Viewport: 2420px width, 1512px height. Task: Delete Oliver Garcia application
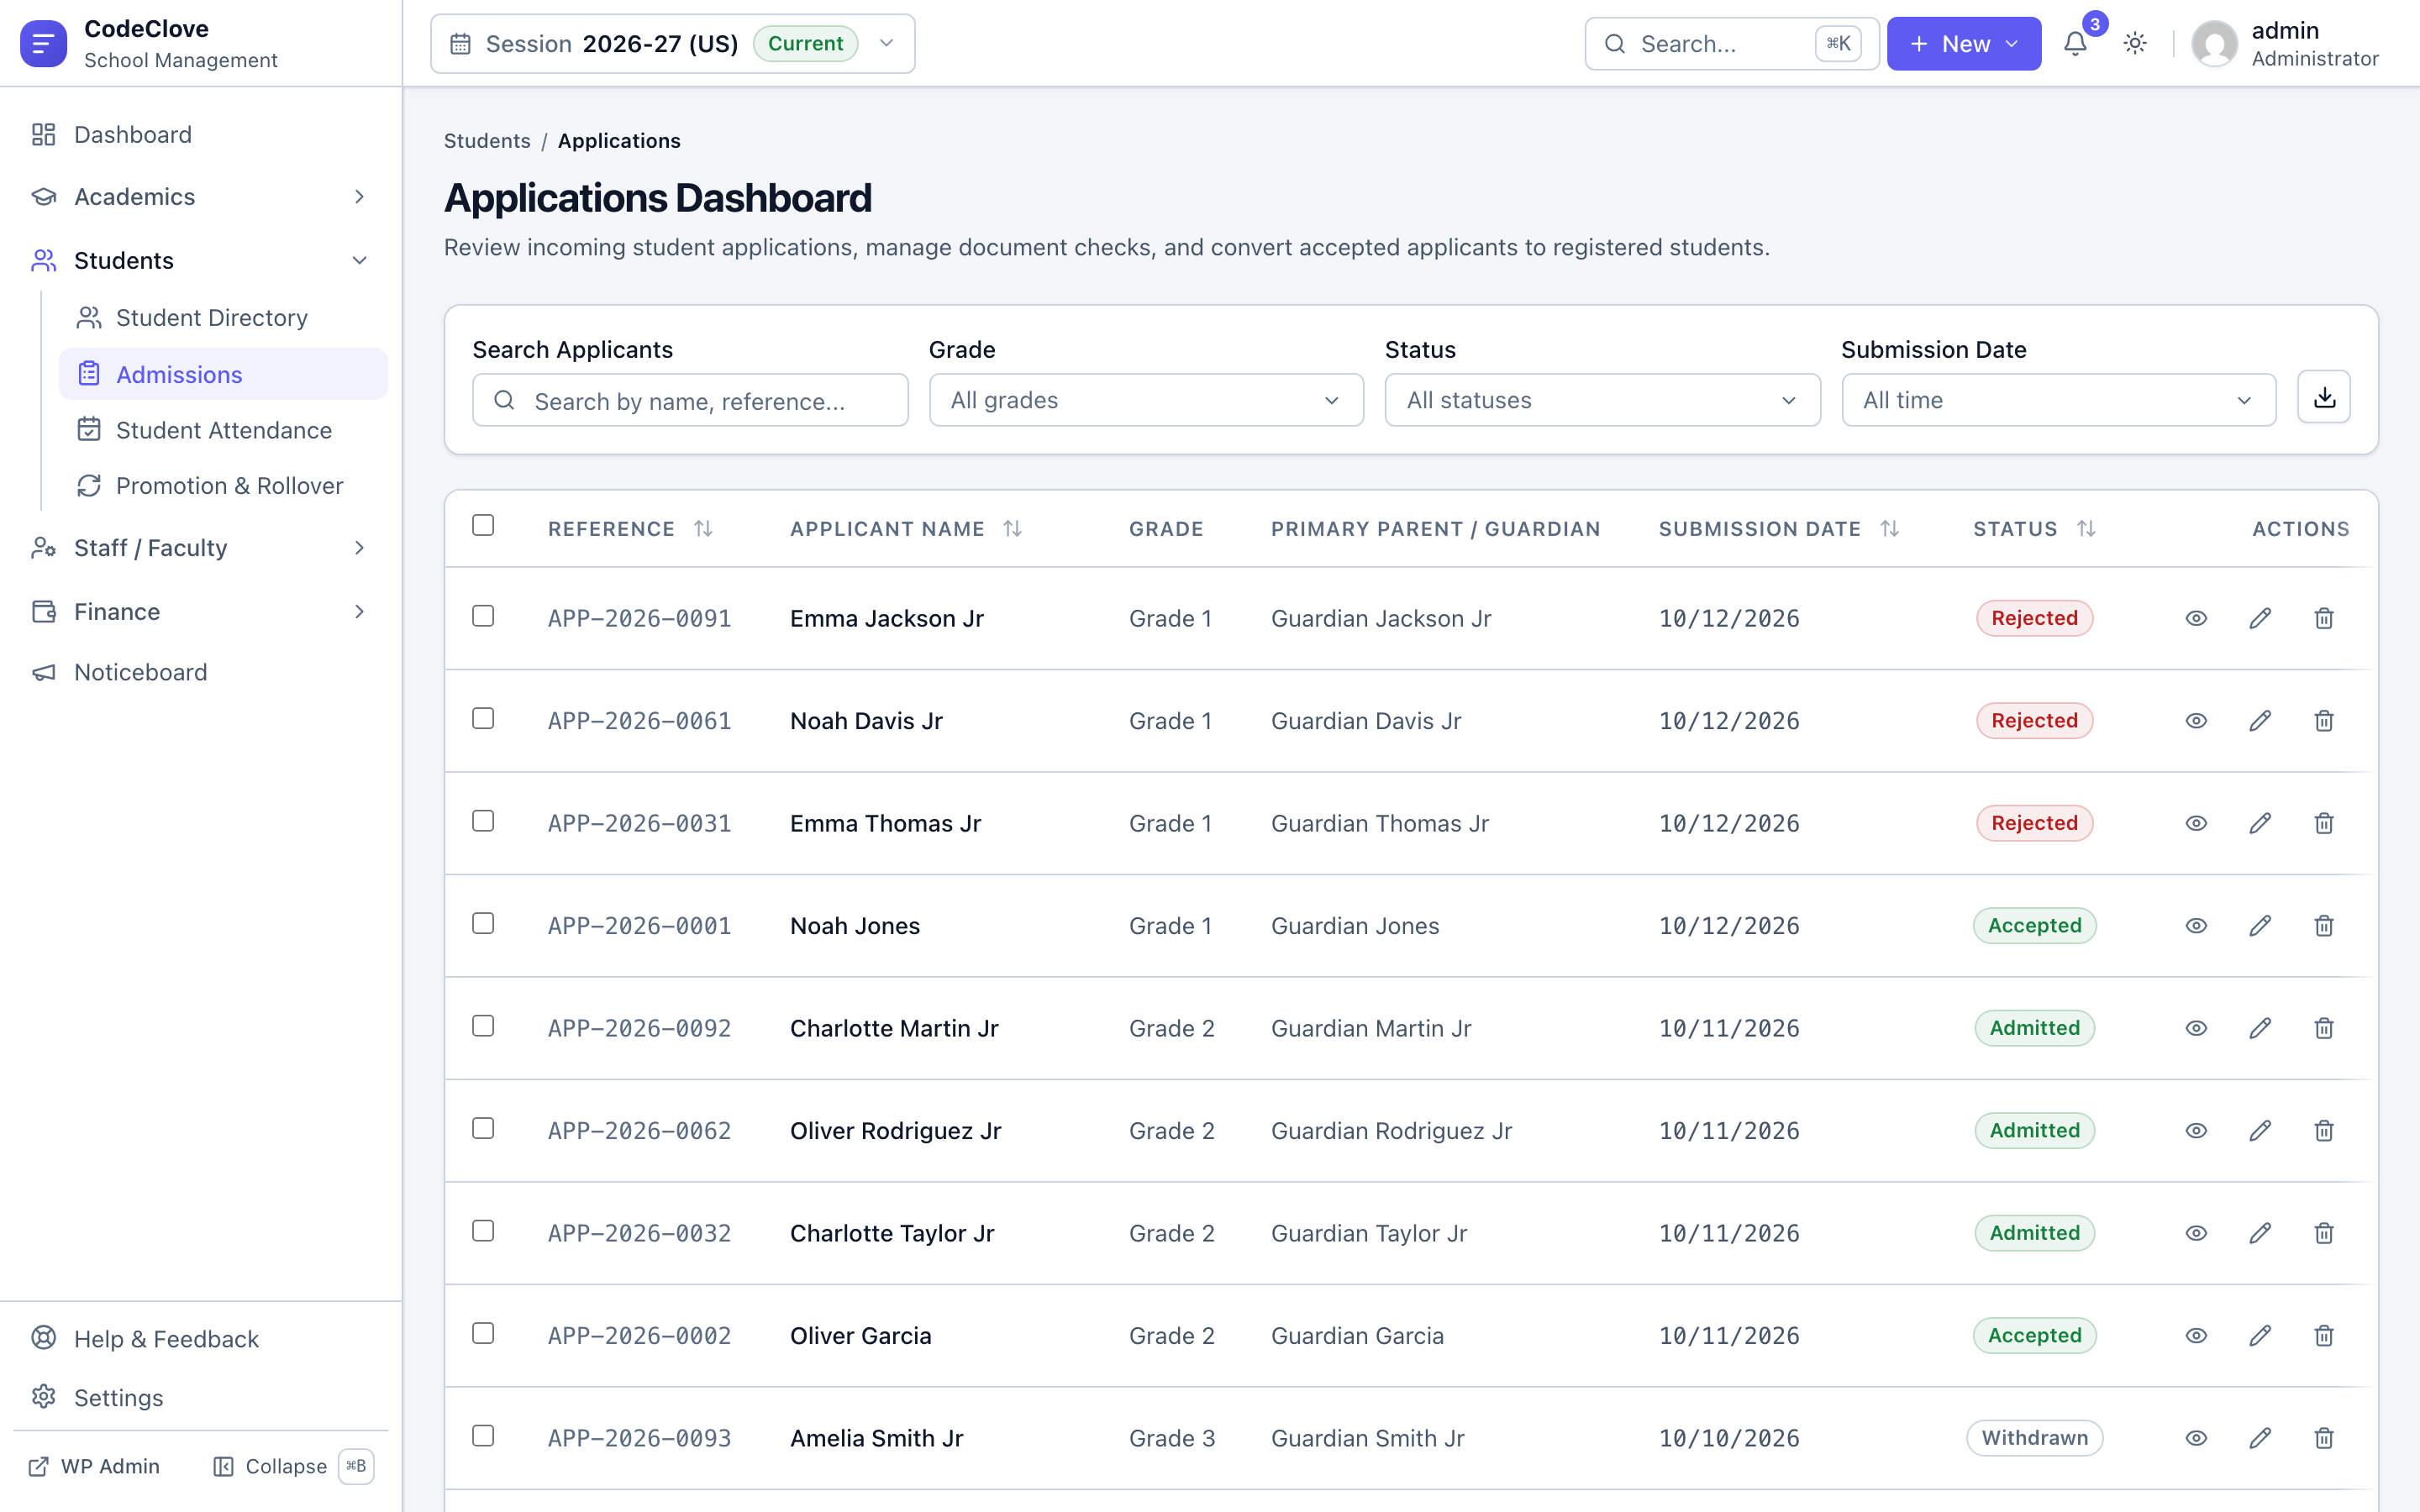click(2324, 1336)
